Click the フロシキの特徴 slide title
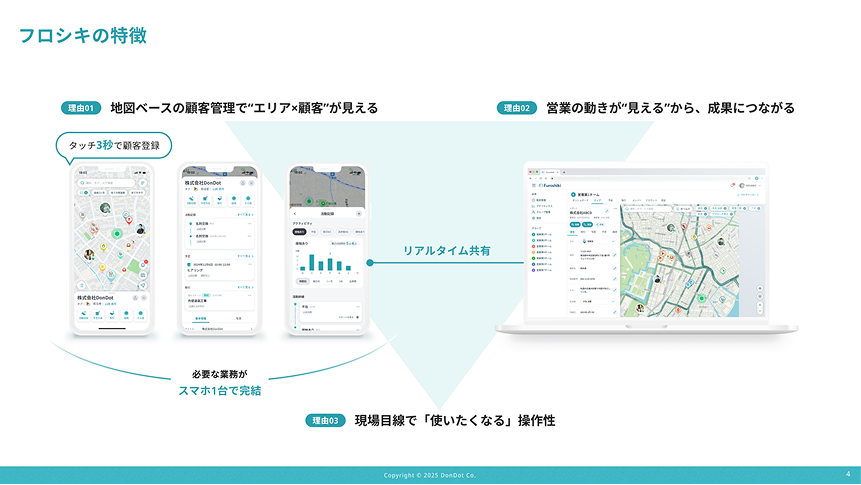The image size is (861, 485). 83,36
